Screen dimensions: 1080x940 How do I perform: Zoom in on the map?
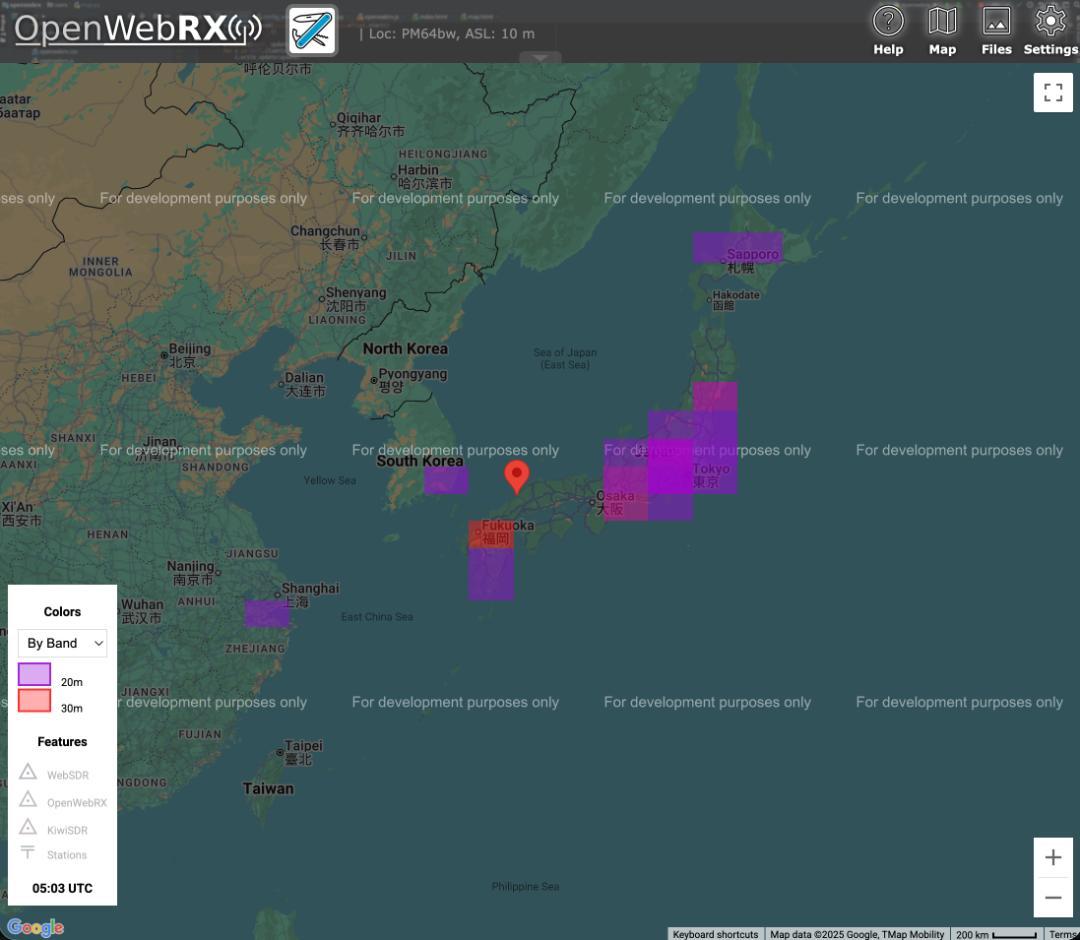click(1052, 857)
